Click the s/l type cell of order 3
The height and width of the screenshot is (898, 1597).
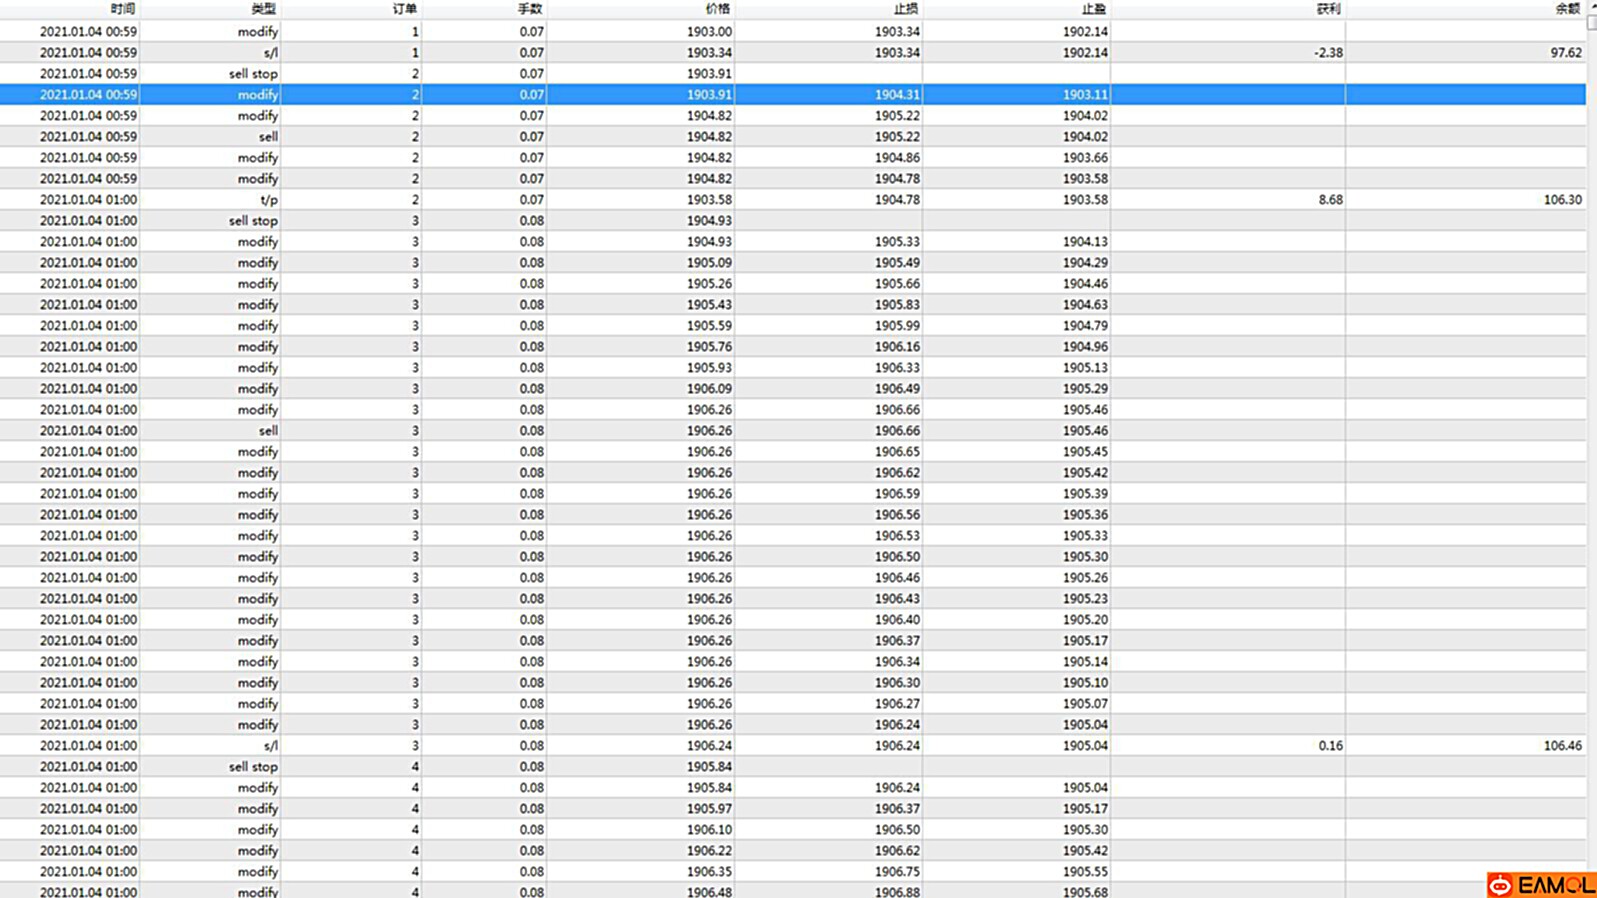pos(270,746)
